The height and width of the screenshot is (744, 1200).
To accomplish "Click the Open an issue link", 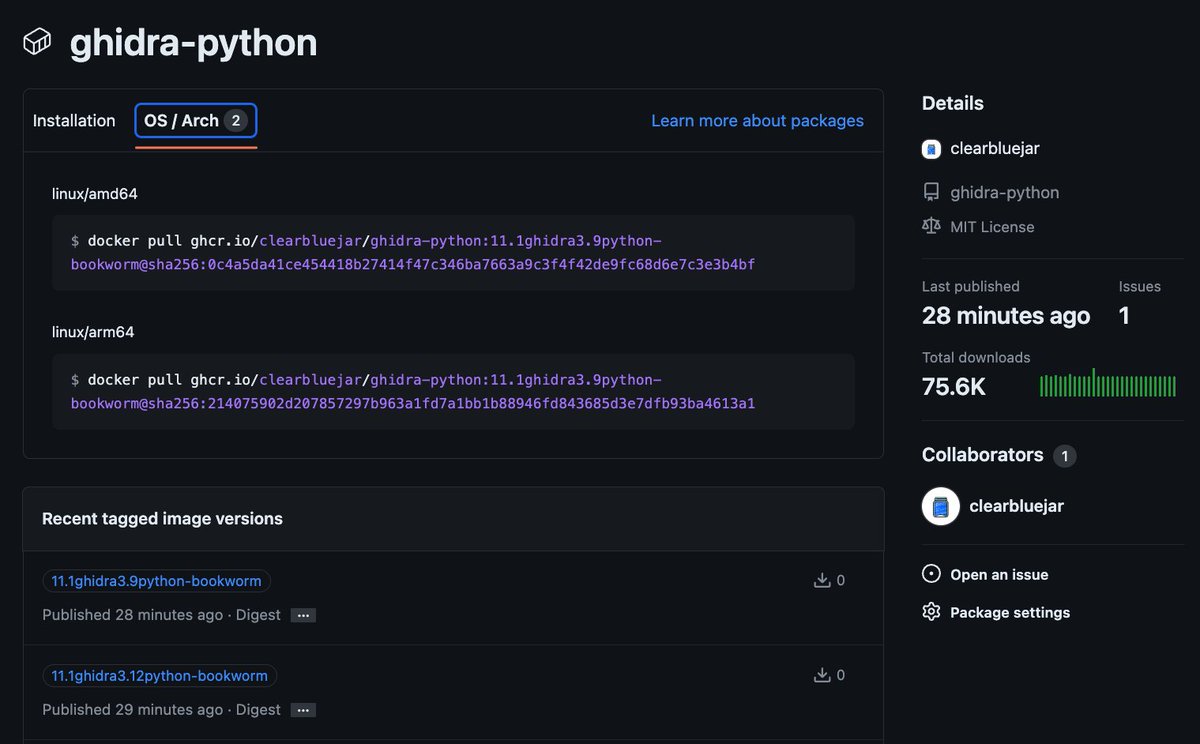I will tap(999, 575).
